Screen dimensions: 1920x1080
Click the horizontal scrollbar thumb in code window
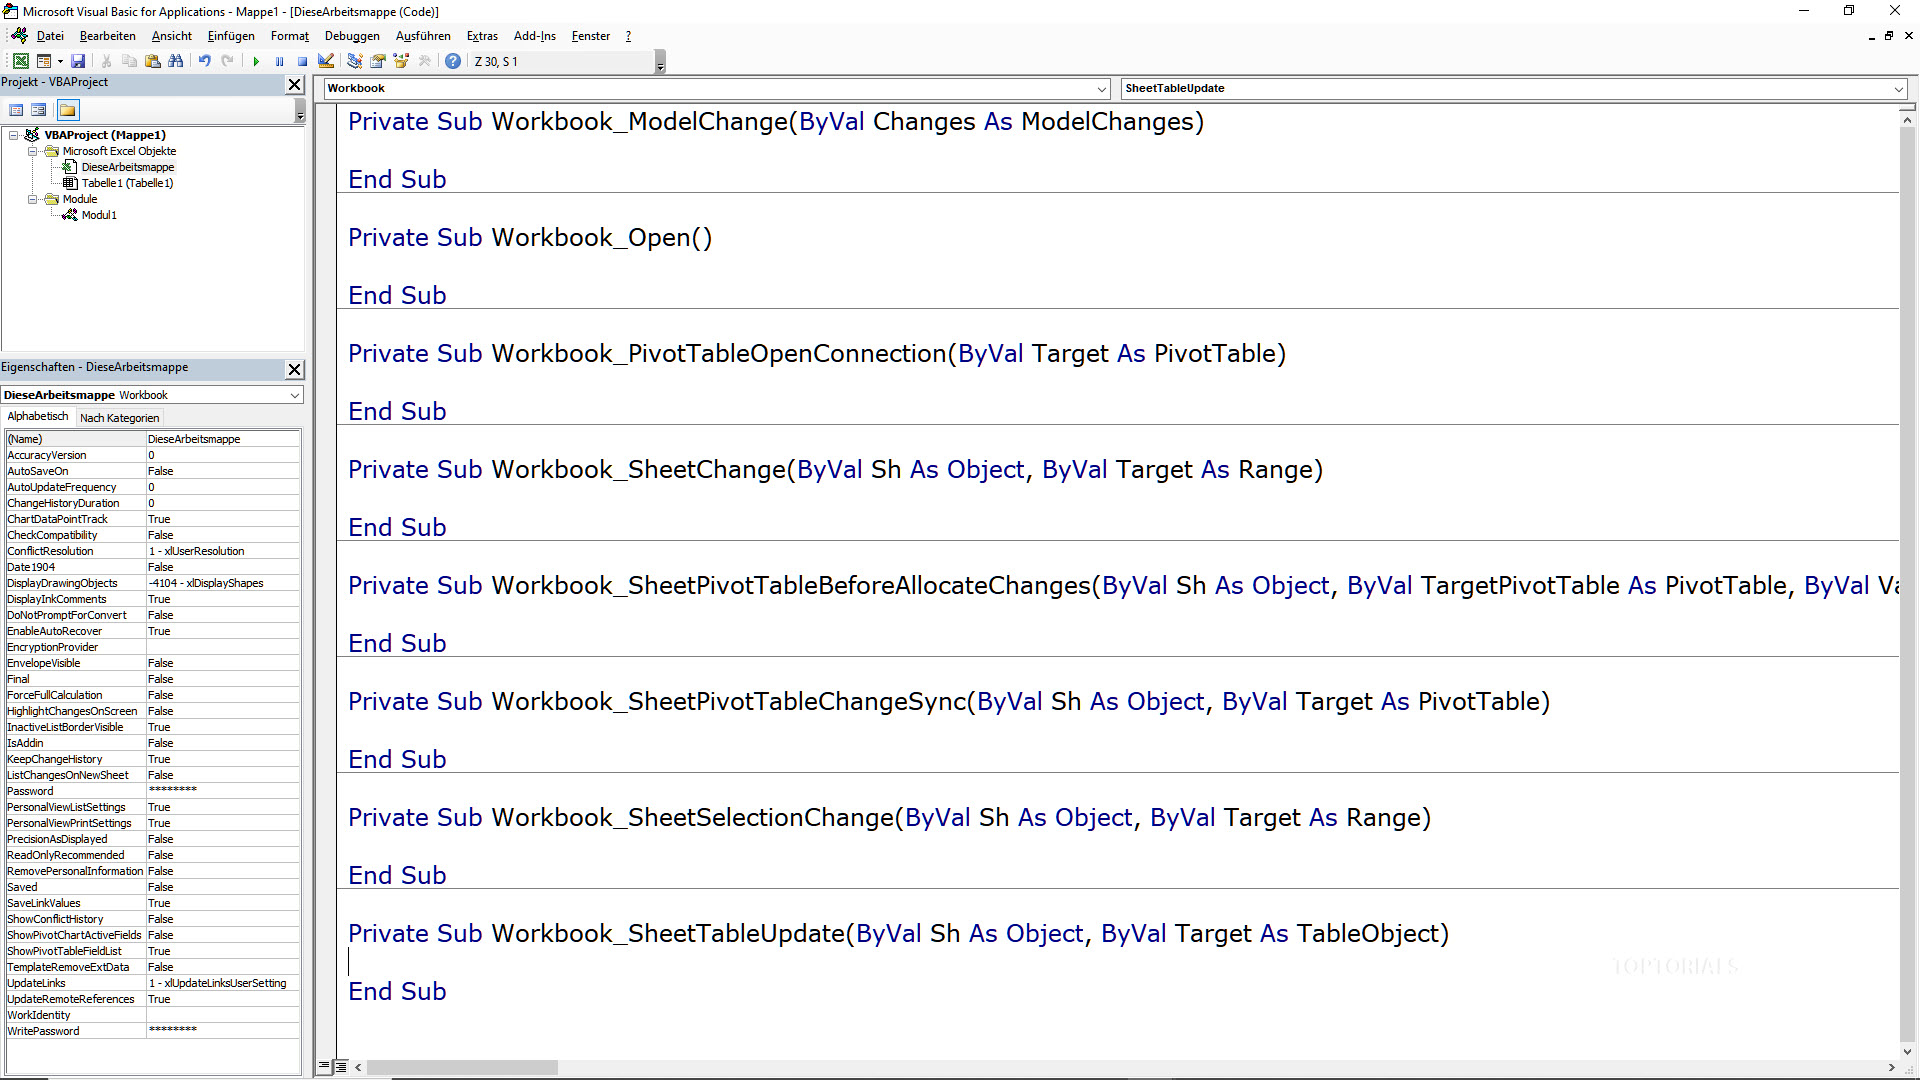point(462,1067)
